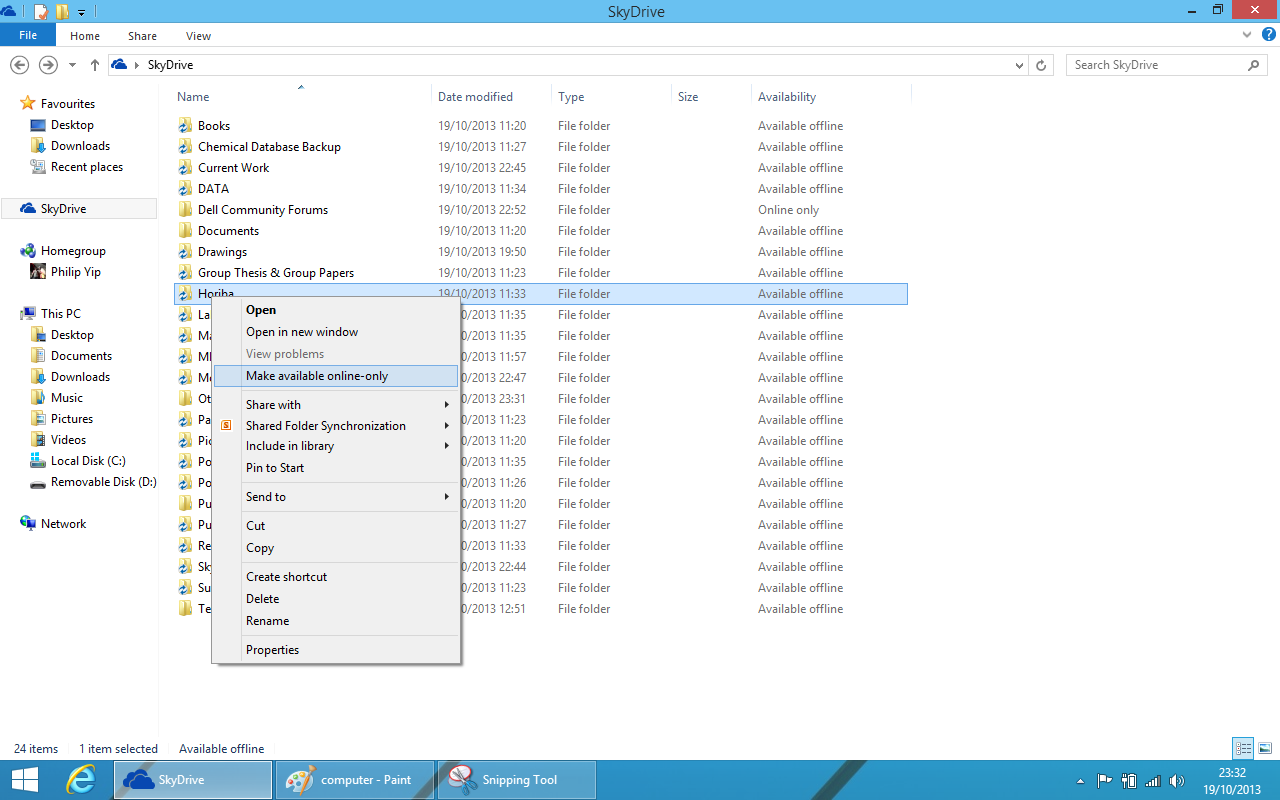This screenshot has width=1280, height=800.
Task: Expand the ribbon with the chevron
Action: pyautogui.click(x=1246, y=35)
